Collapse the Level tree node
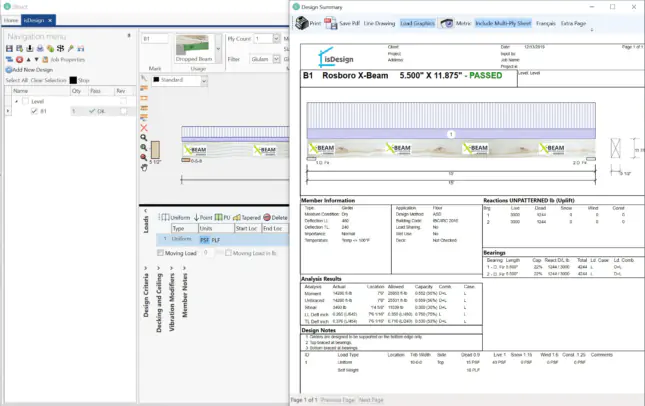Viewport: 645px width, 406px height. point(16,101)
